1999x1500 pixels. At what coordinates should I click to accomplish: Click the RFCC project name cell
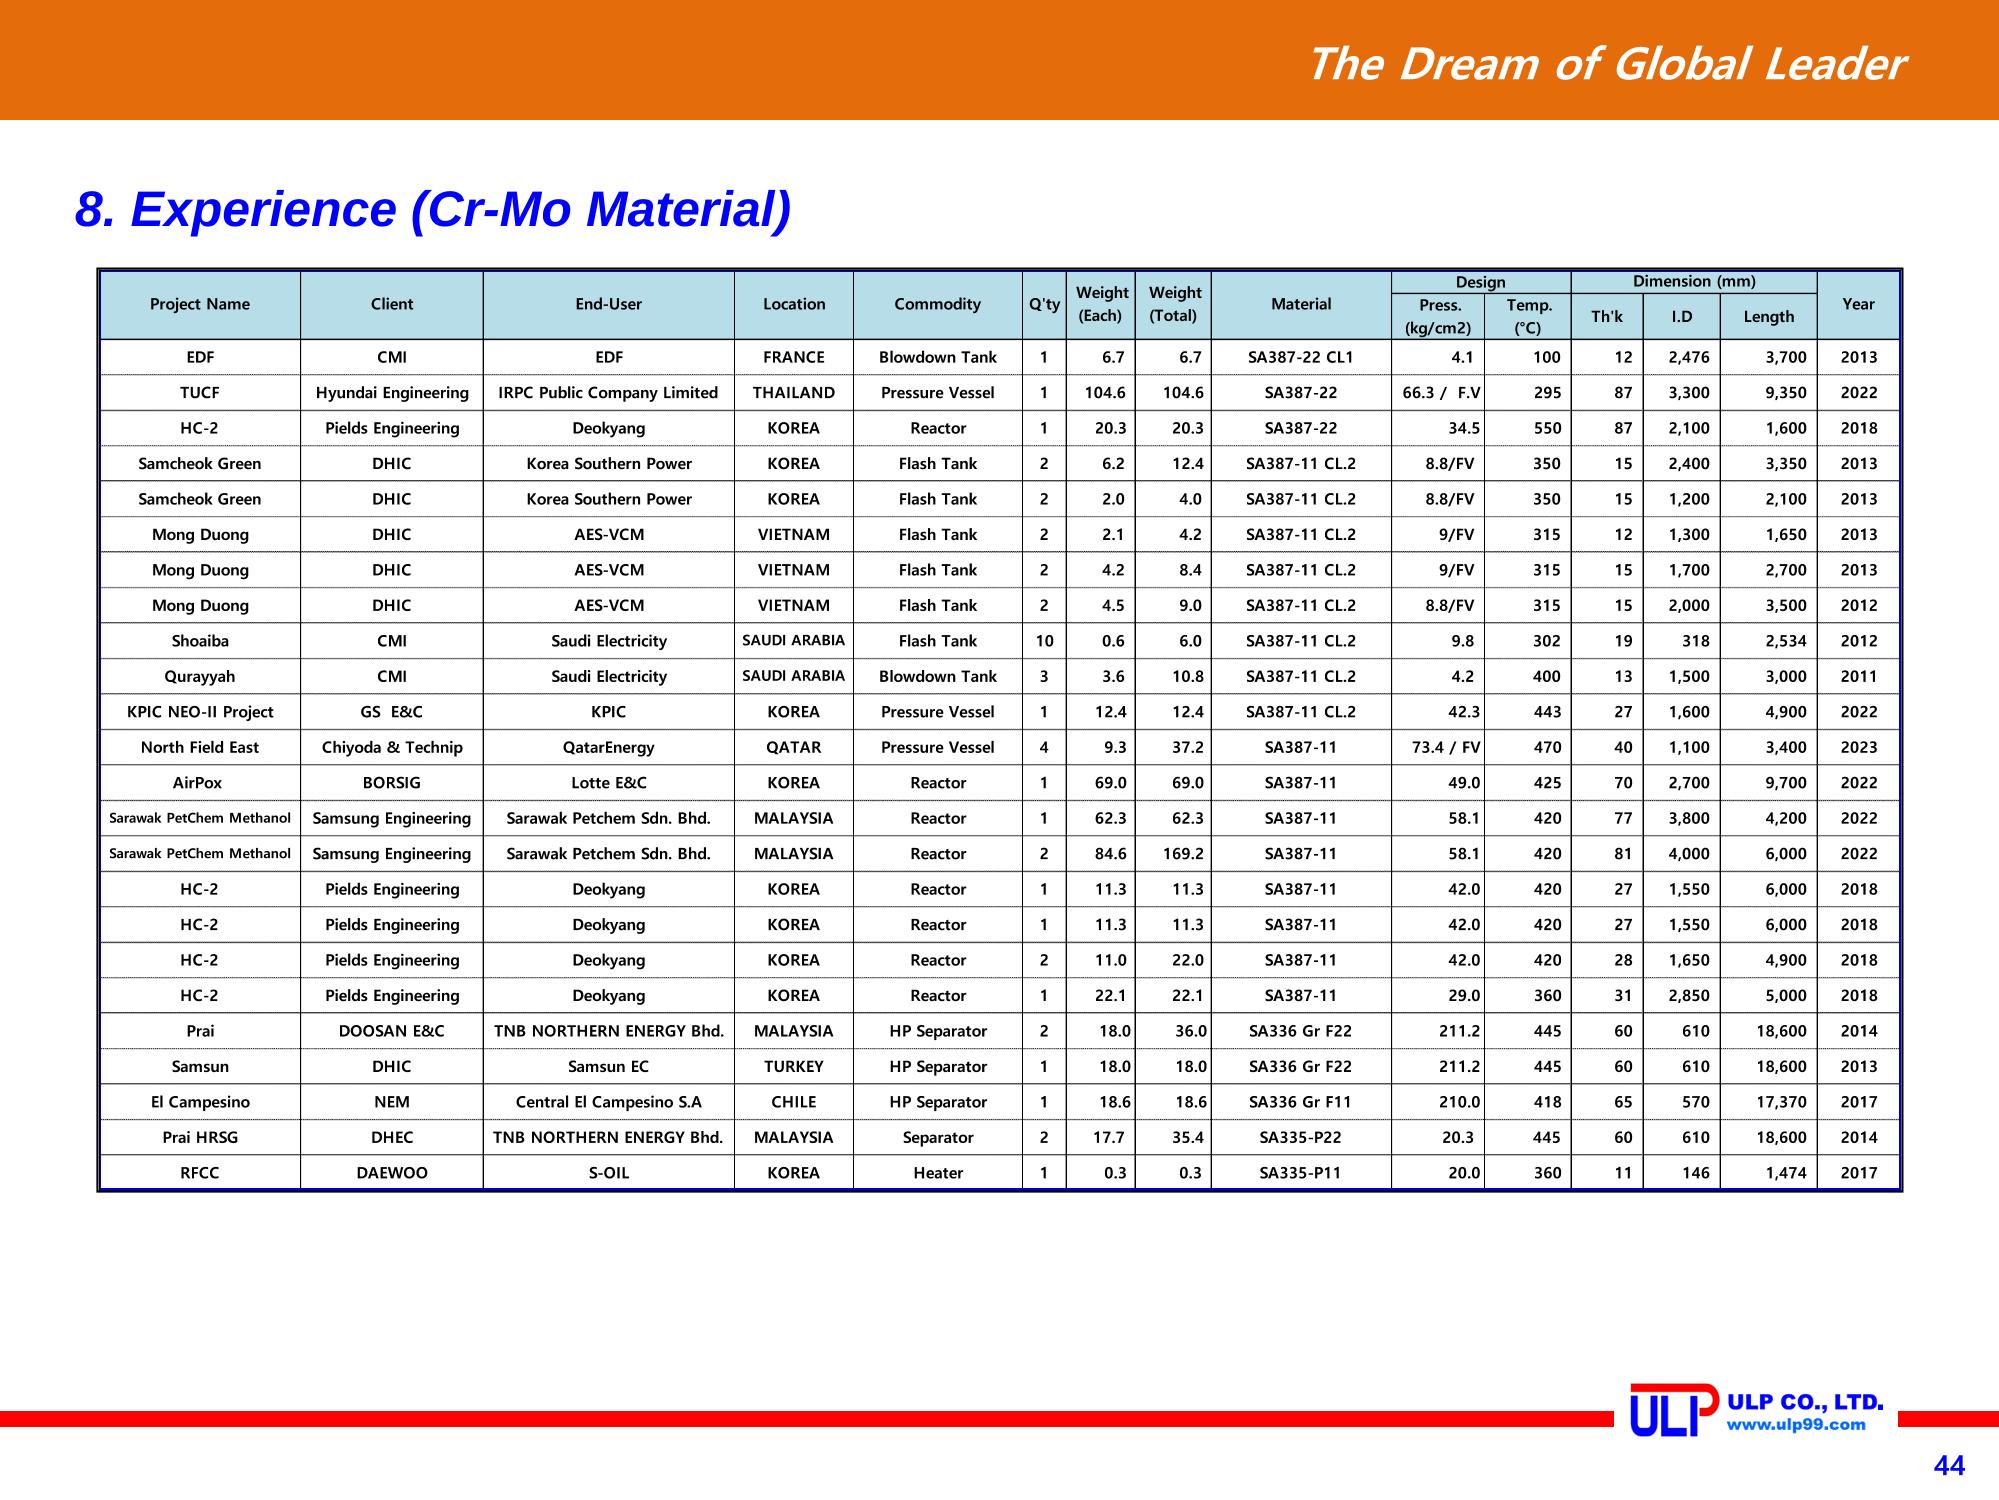click(200, 1173)
